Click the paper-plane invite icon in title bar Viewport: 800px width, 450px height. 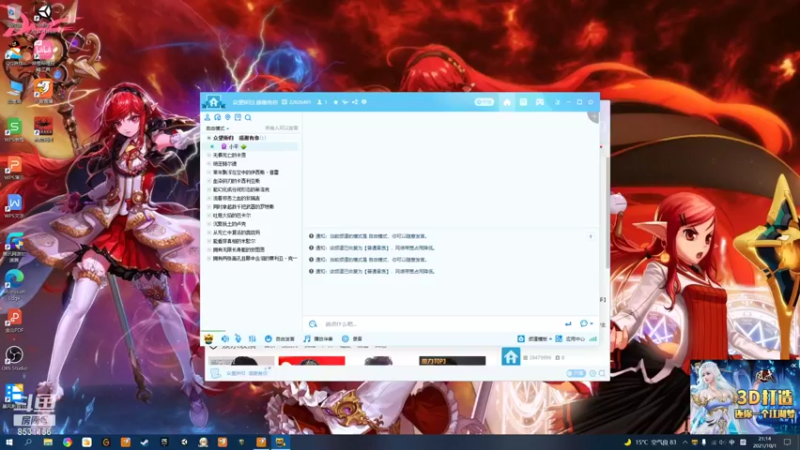[x=345, y=102]
